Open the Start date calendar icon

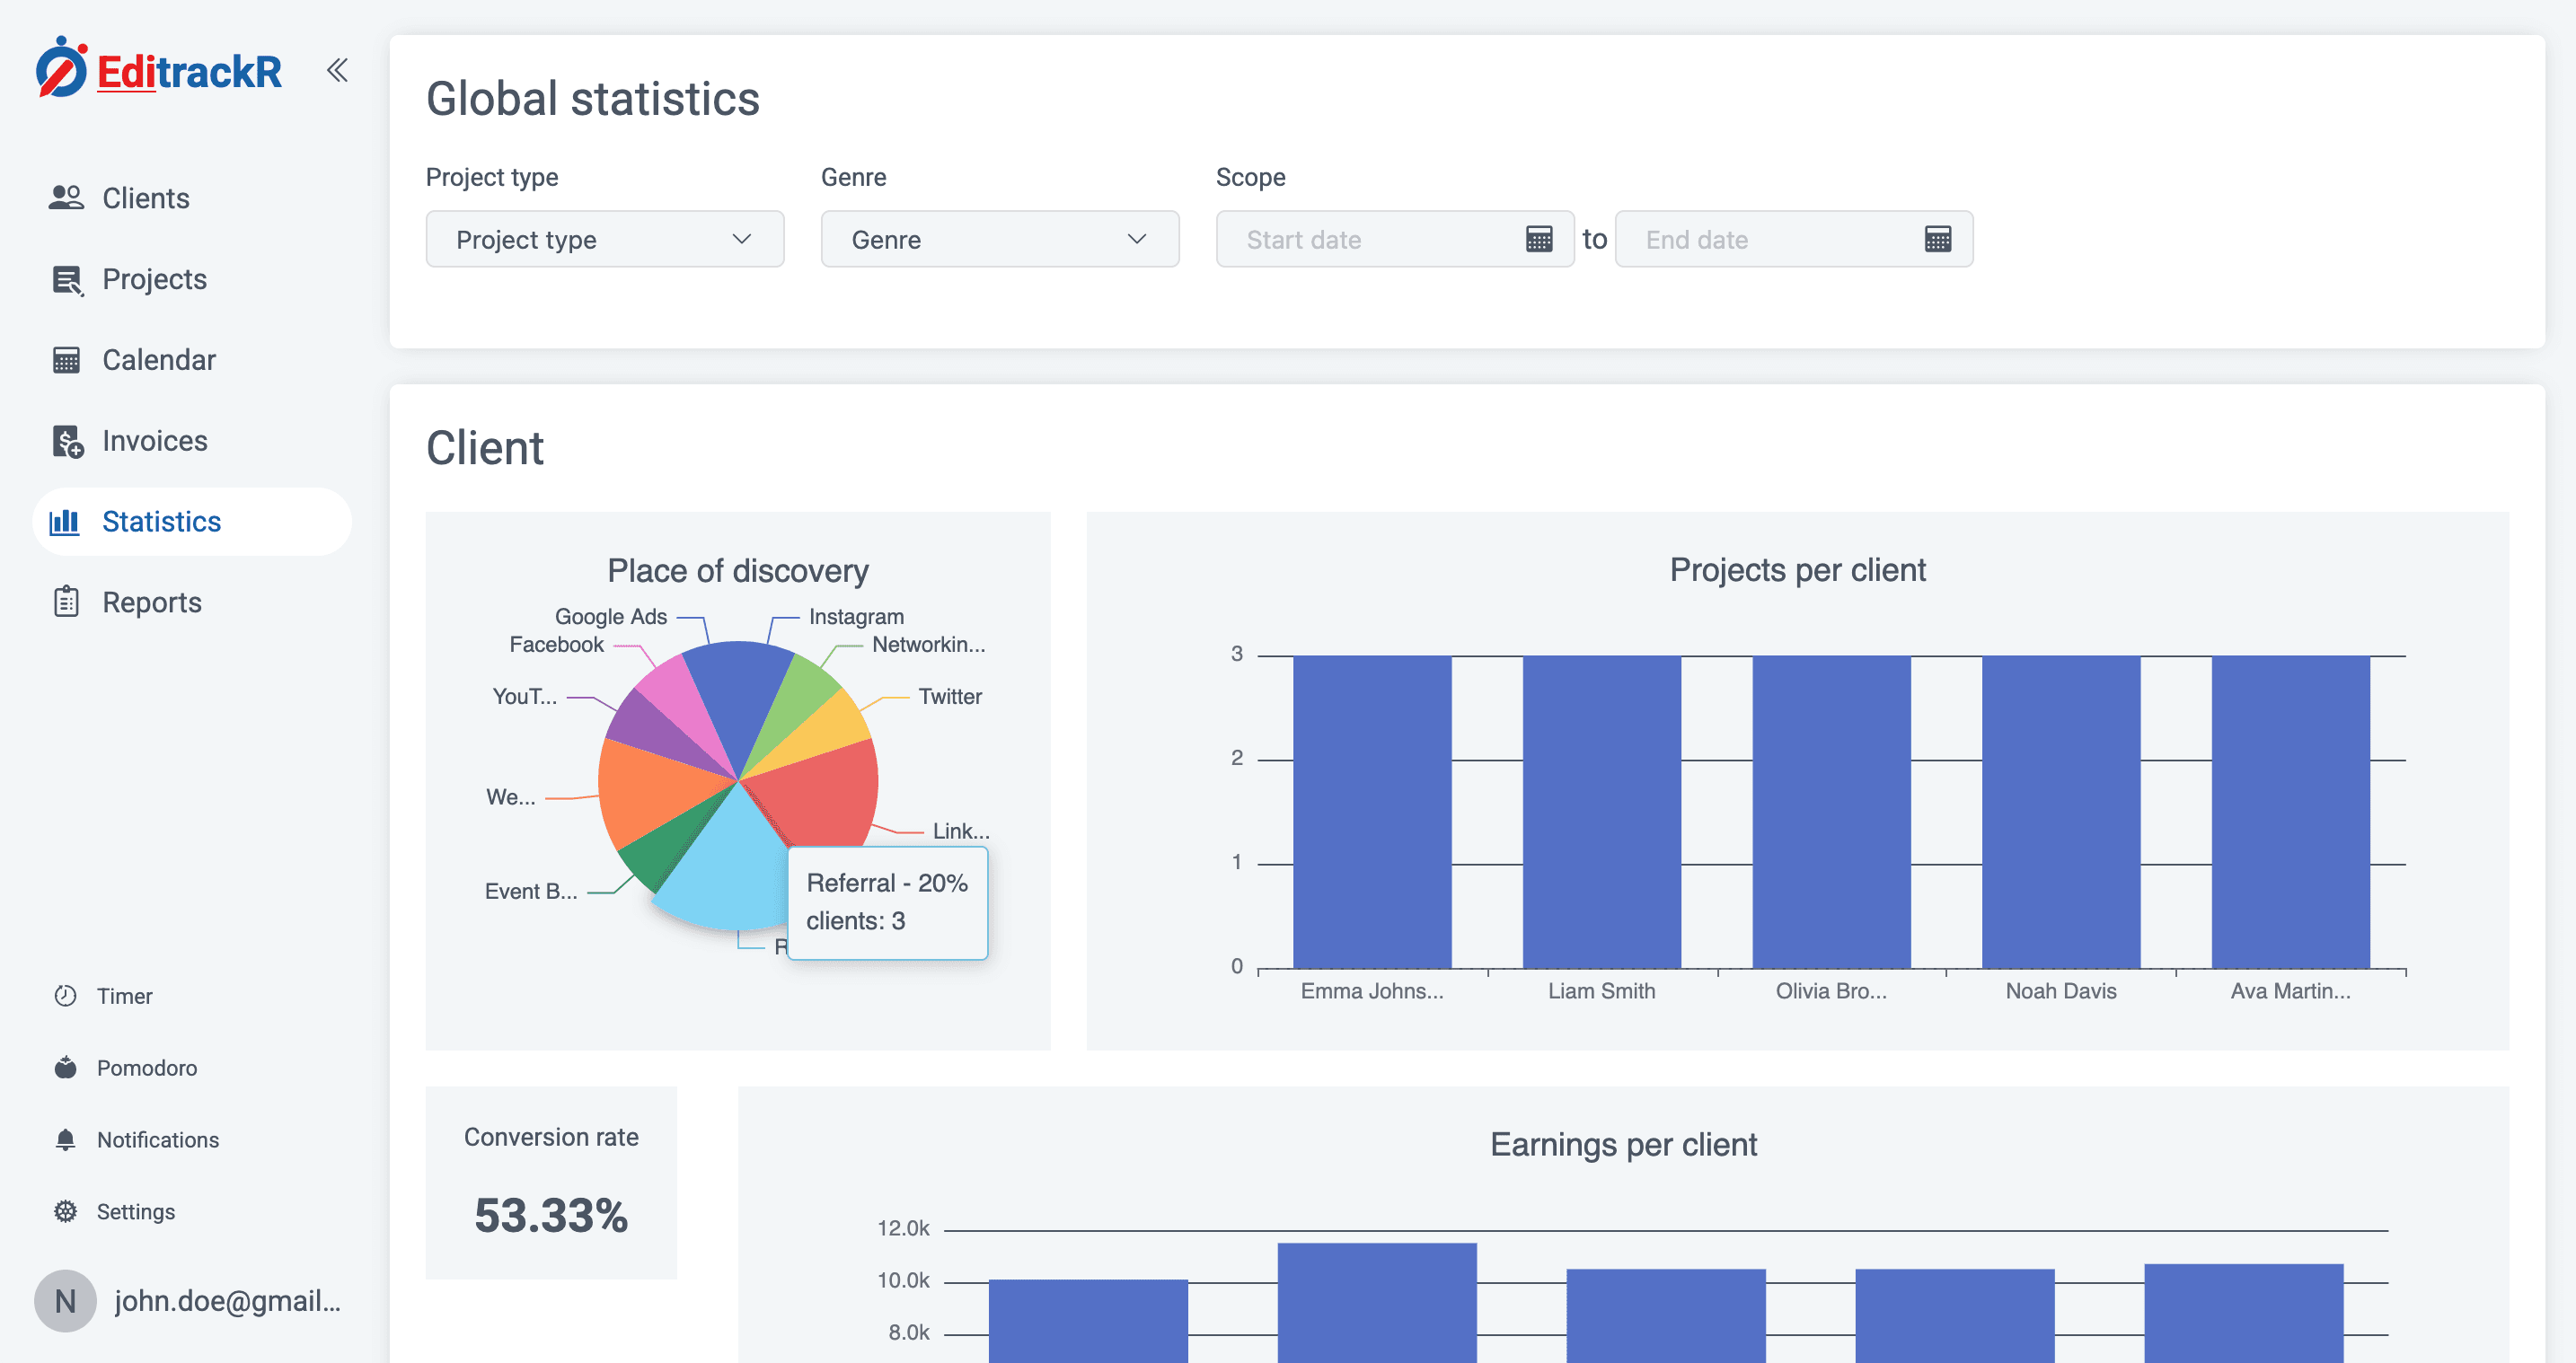coord(1538,239)
